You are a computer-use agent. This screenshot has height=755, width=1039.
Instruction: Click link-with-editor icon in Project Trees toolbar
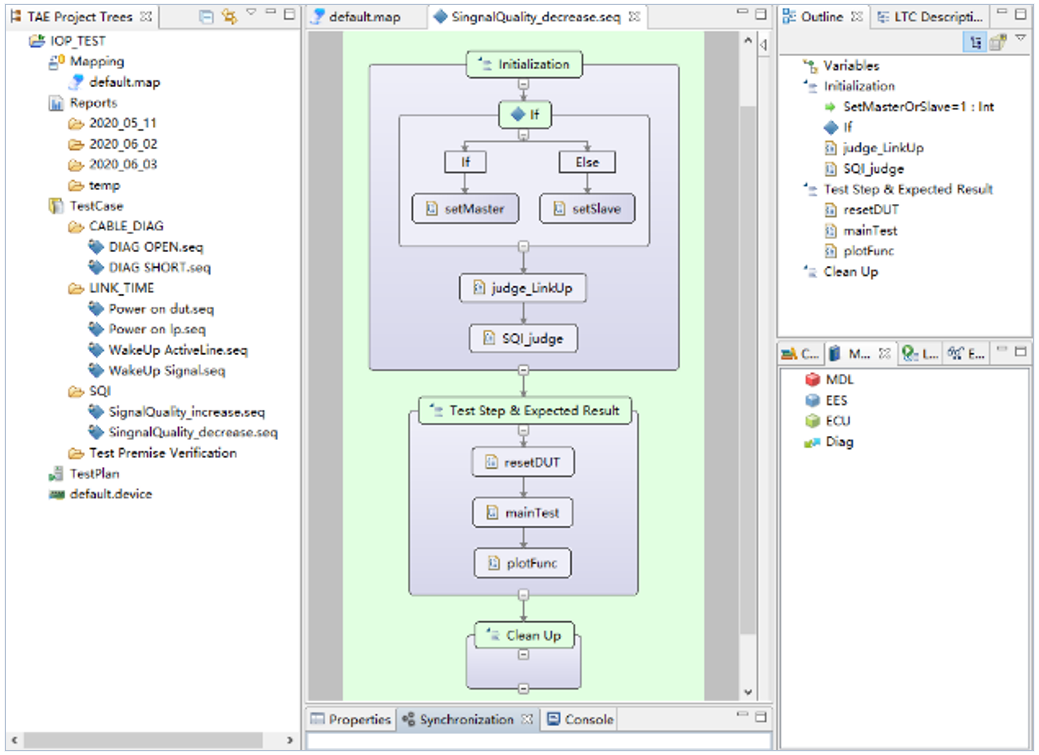(229, 17)
